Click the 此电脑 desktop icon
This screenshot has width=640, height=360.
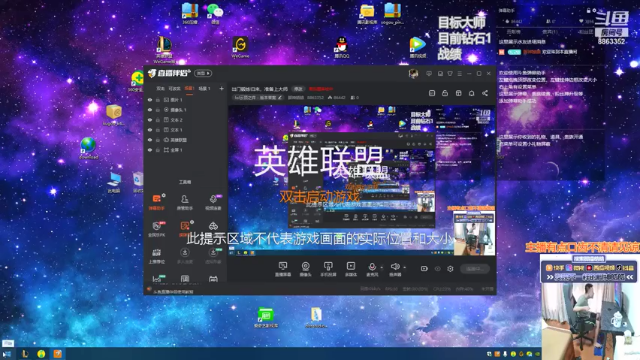[x=114, y=182]
